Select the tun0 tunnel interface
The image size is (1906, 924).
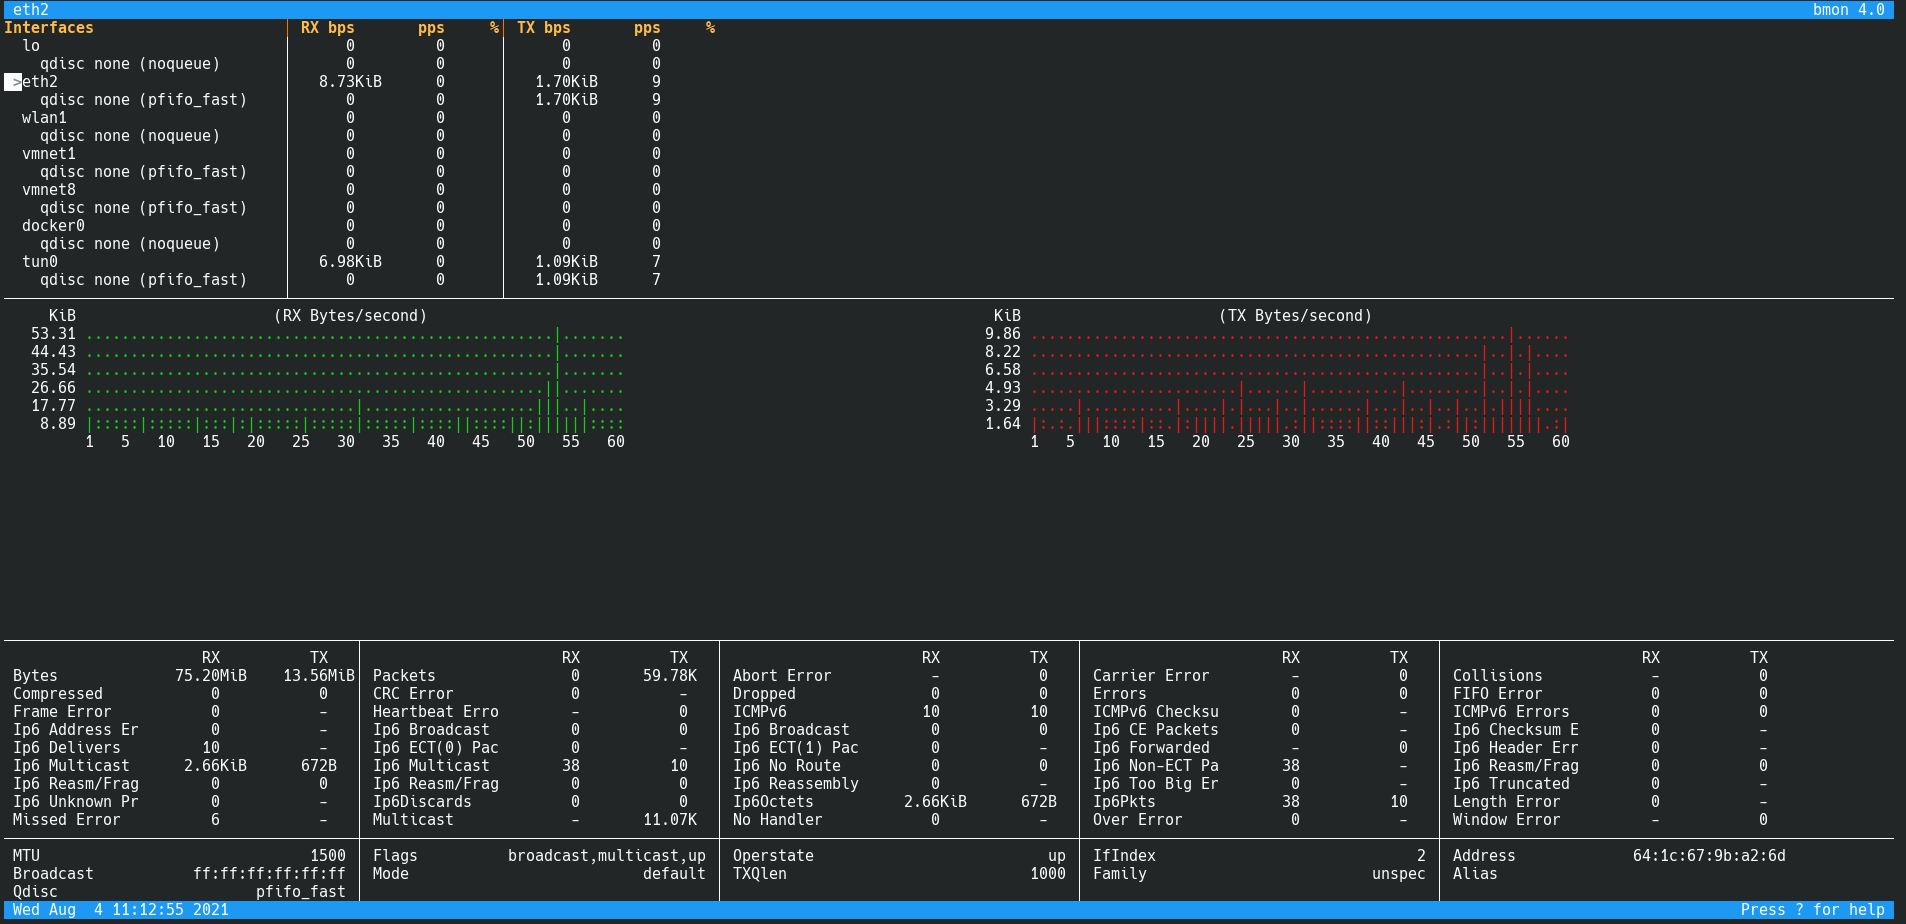40,262
